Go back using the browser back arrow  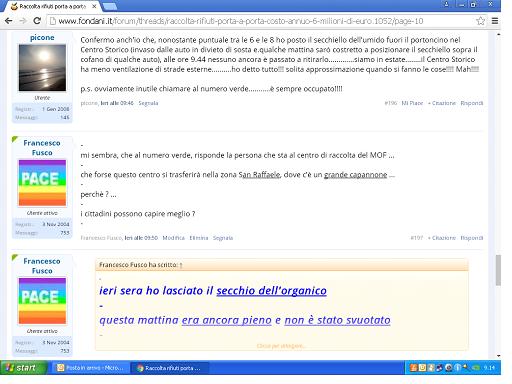click(9, 21)
